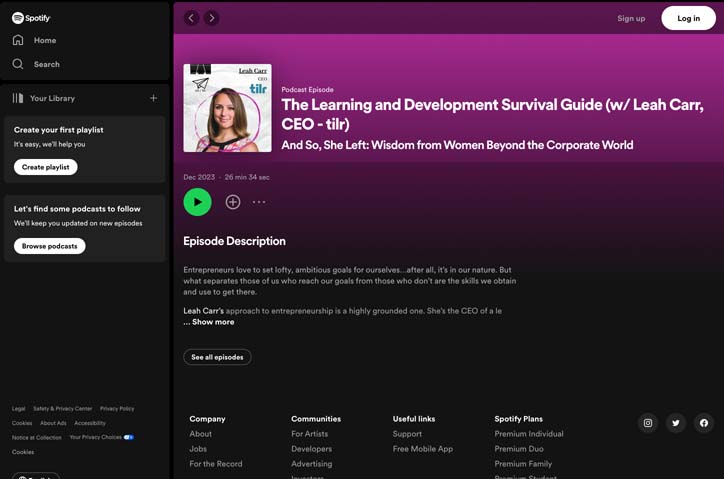Click Sign up link
The height and width of the screenshot is (479, 724).
tap(631, 18)
